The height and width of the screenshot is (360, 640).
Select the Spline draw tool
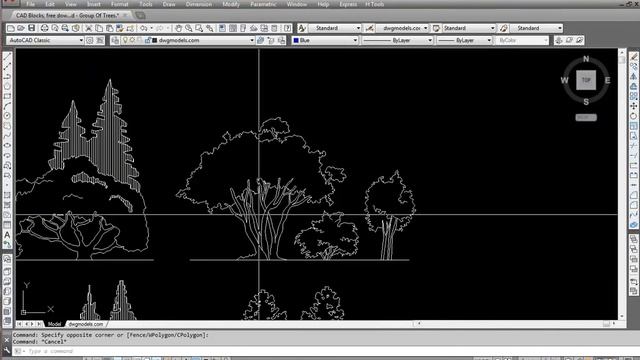[7, 136]
